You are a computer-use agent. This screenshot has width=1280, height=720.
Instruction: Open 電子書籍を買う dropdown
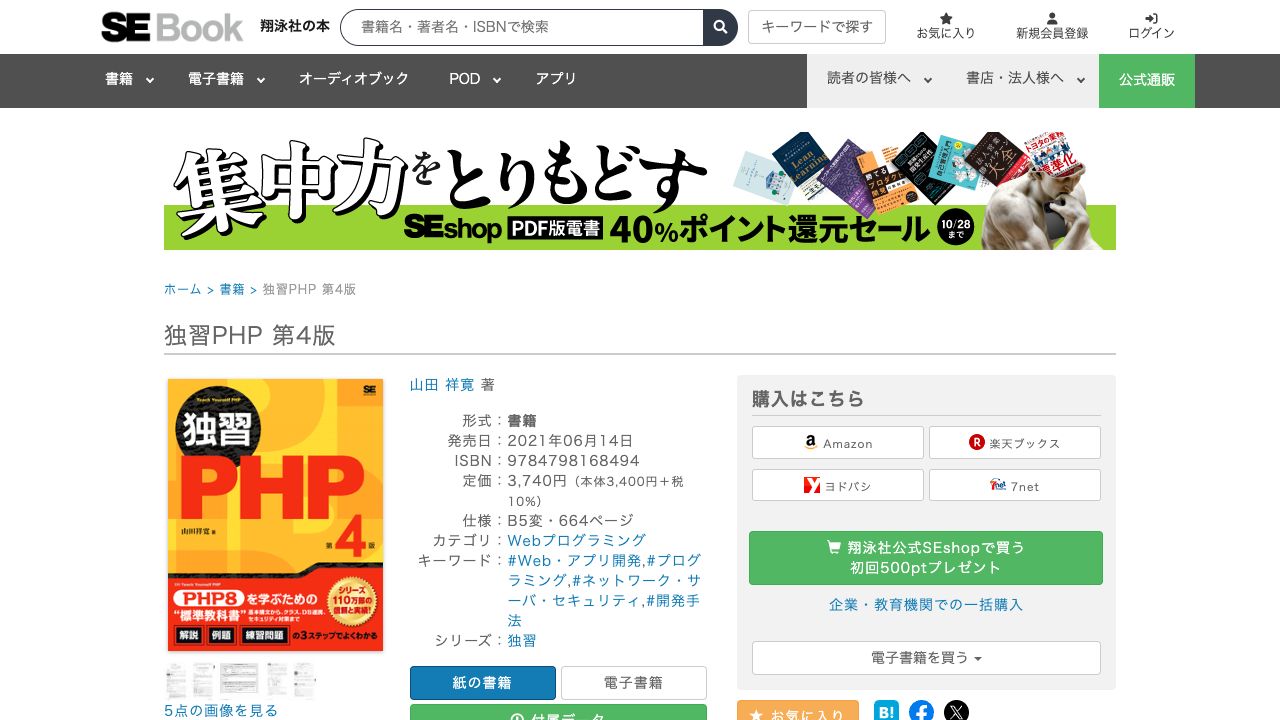(x=926, y=658)
